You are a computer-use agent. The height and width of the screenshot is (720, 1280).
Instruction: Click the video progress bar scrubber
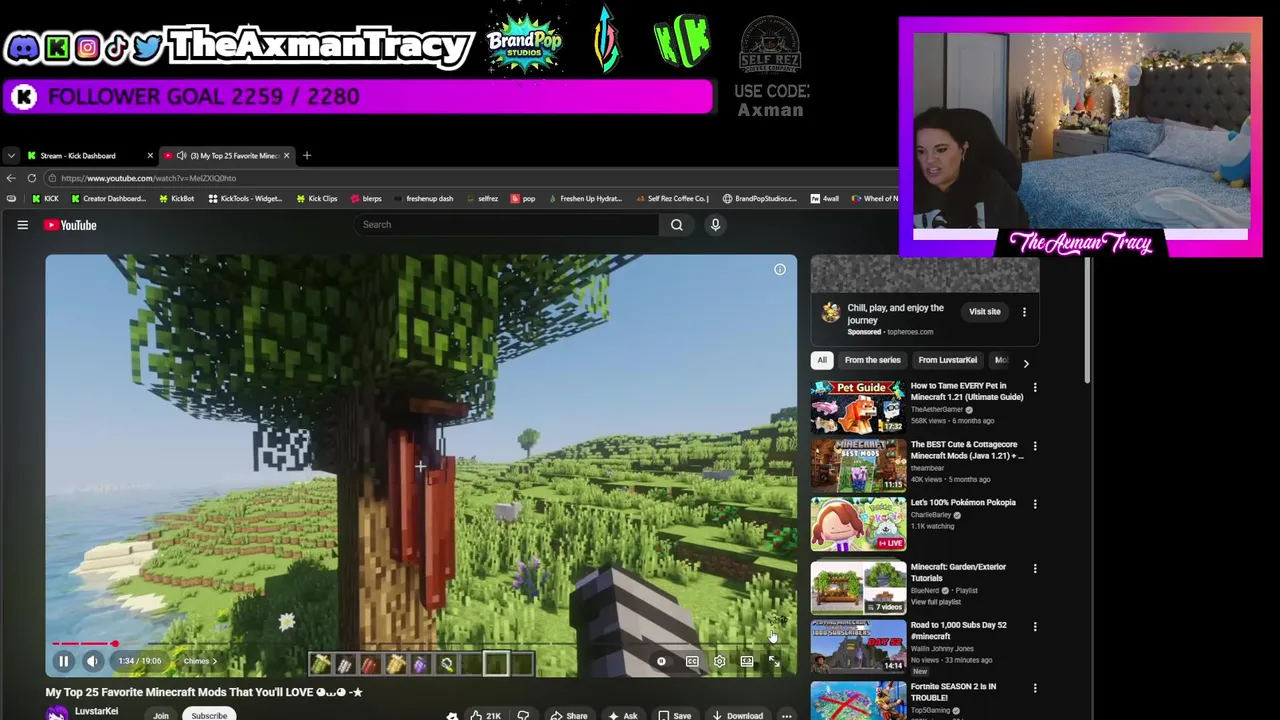click(115, 644)
